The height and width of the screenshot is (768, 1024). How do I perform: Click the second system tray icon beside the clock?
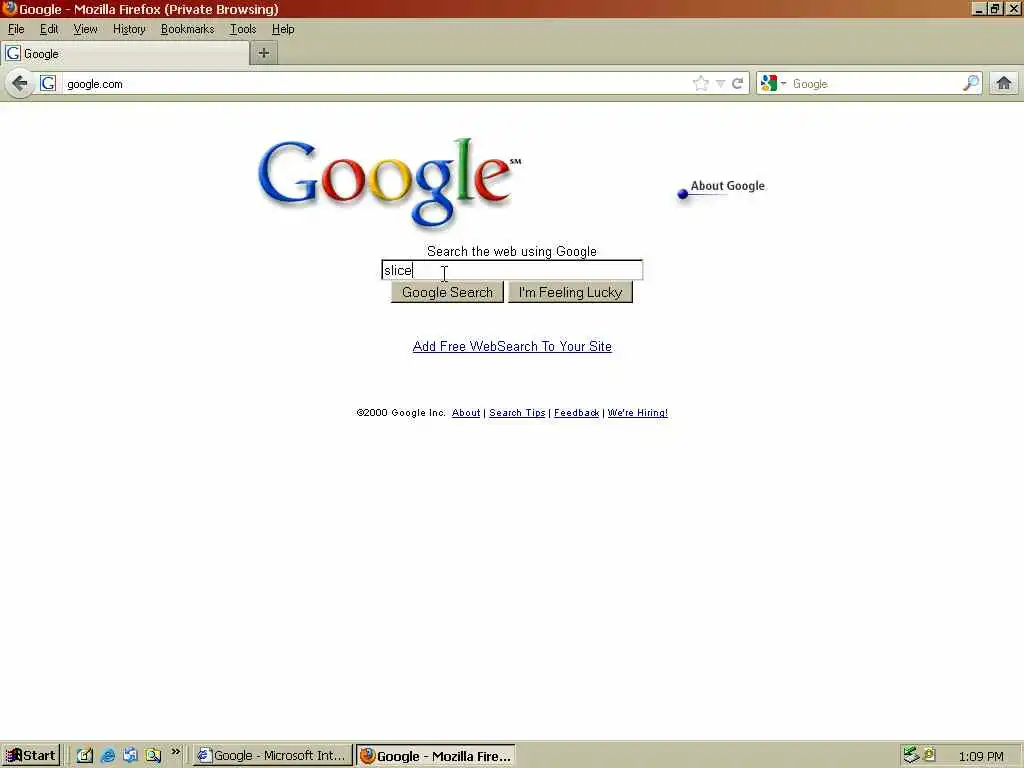(930, 754)
